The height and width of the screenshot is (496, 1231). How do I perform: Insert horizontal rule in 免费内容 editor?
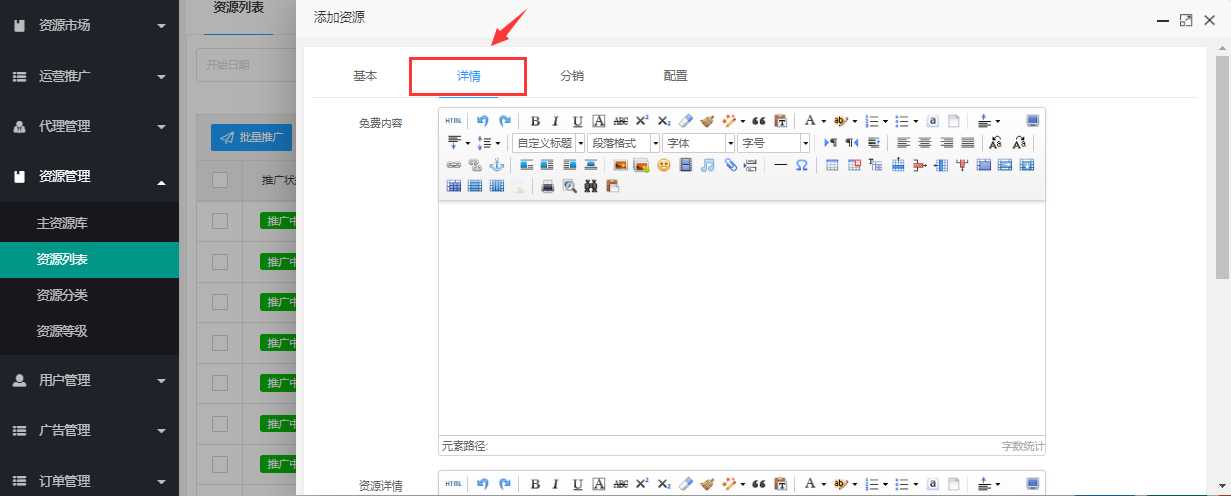[x=780, y=165]
